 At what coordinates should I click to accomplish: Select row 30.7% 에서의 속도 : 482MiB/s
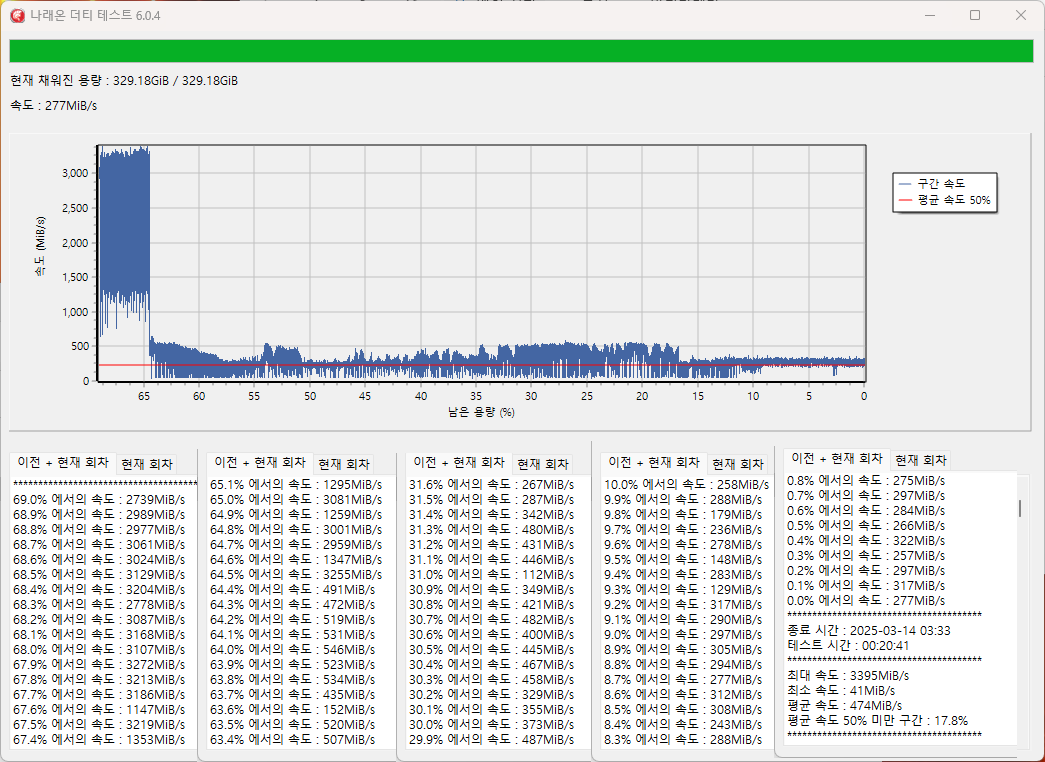(492, 619)
